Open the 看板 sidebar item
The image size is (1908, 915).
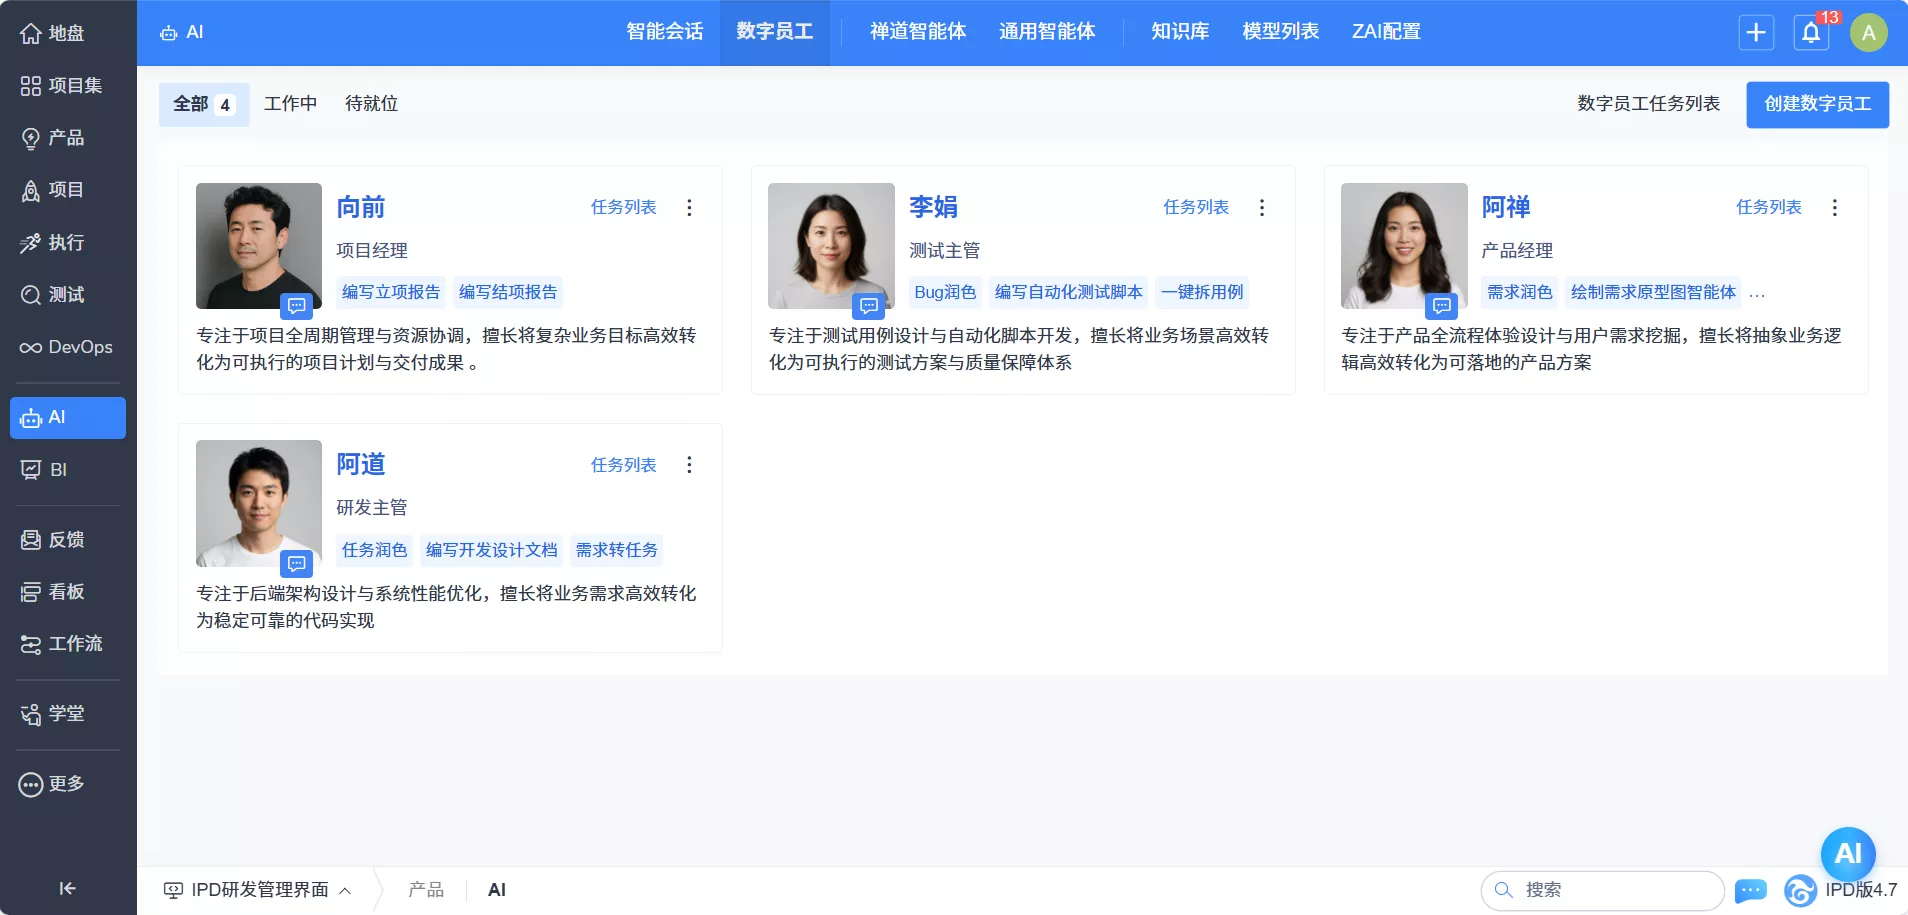coord(62,591)
